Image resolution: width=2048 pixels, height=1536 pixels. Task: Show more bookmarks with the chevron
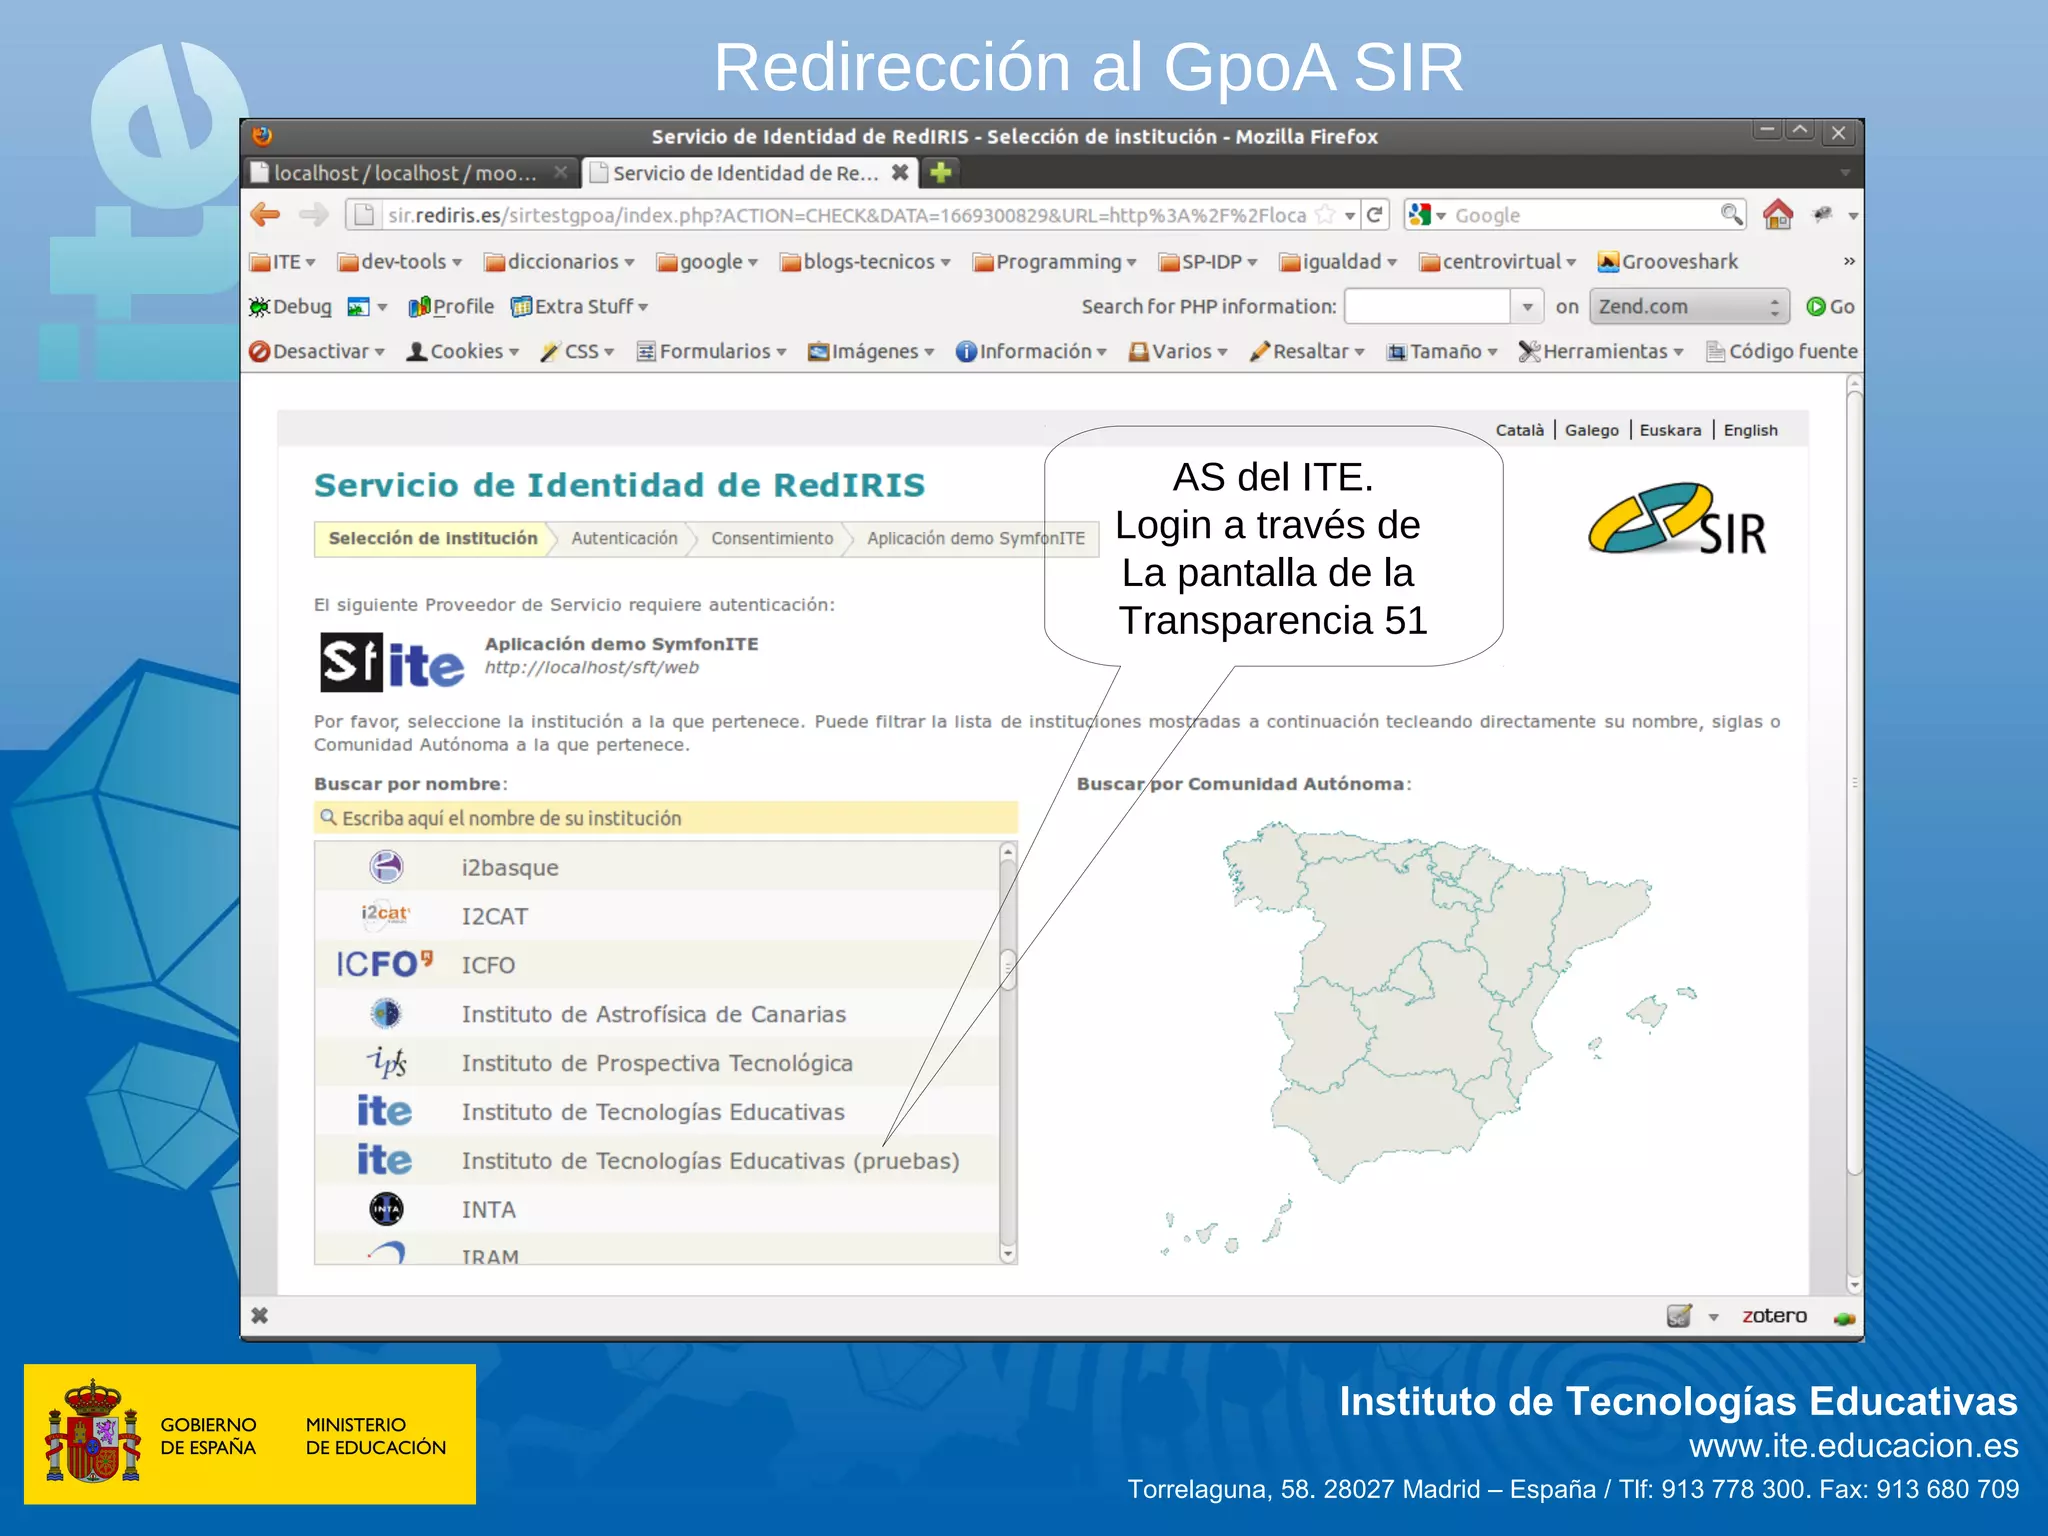coord(1849,262)
